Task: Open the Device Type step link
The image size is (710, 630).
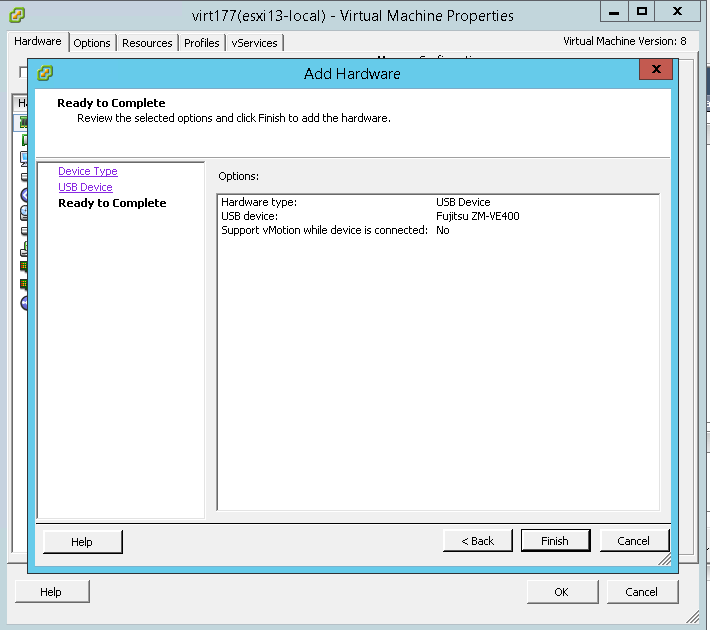Action: click(88, 171)
